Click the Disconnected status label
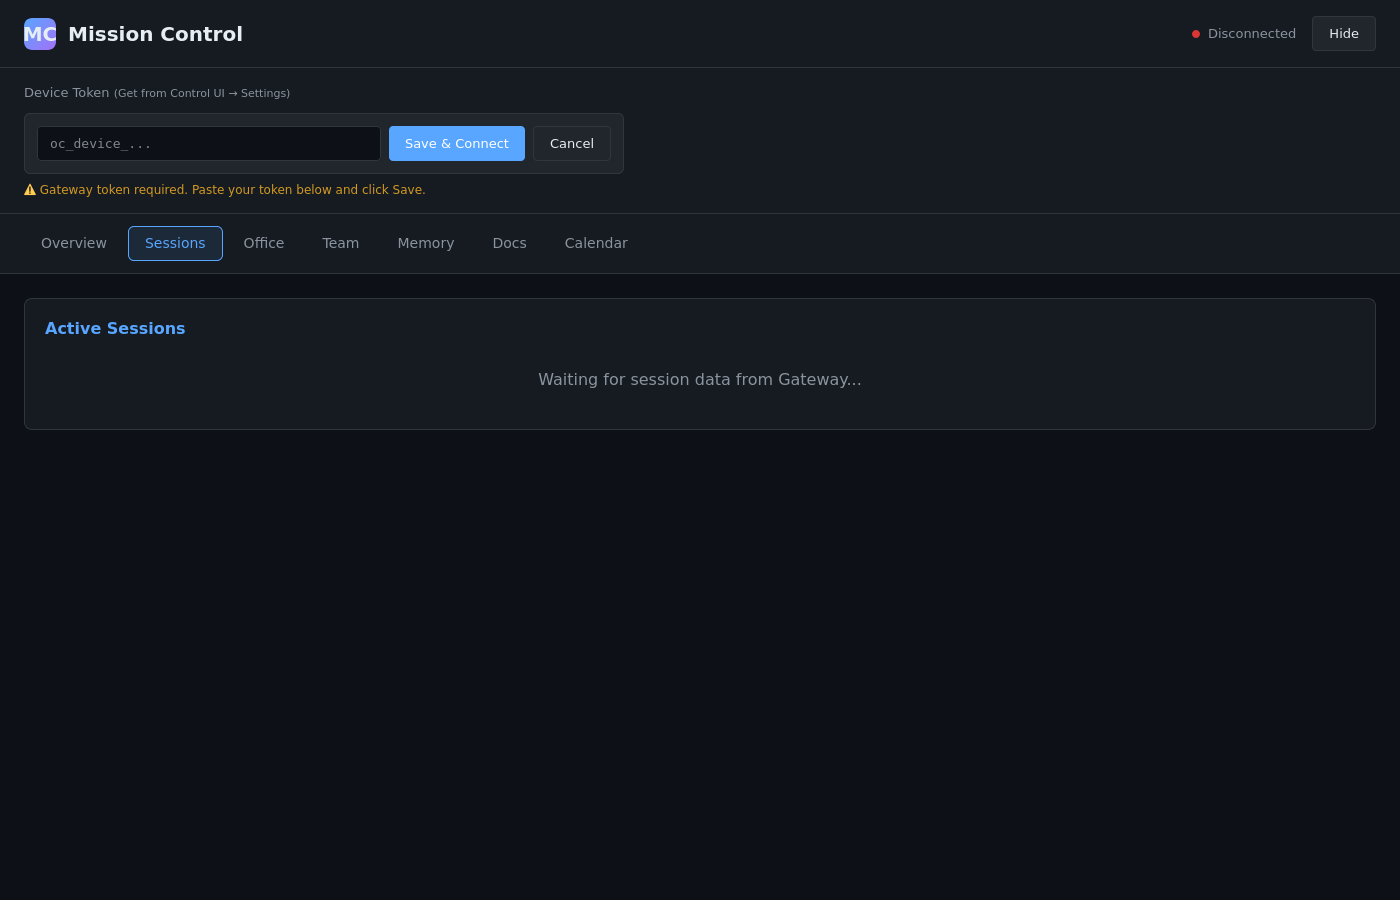The image size is (1400, 900). click(x=1251, y=34)
